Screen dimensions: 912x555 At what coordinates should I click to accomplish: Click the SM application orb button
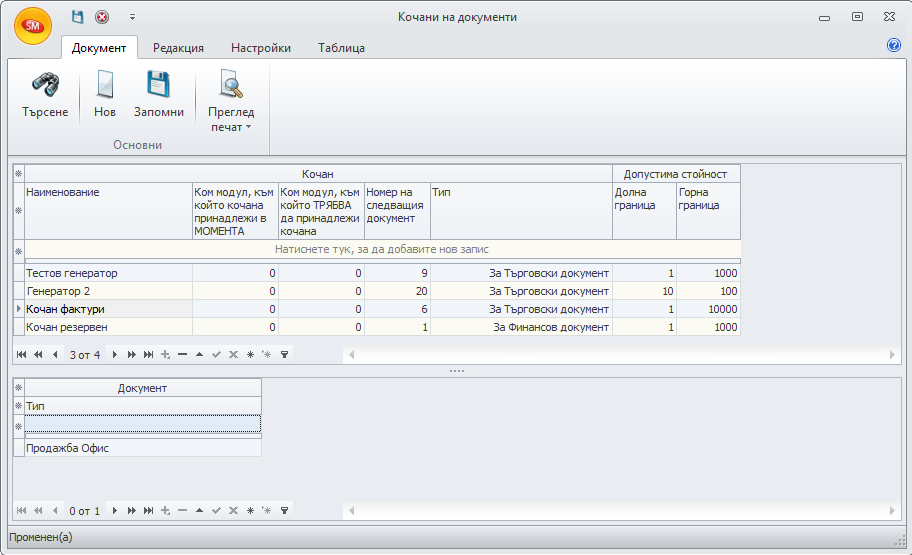pyautogui.click(x=33, y=26)
